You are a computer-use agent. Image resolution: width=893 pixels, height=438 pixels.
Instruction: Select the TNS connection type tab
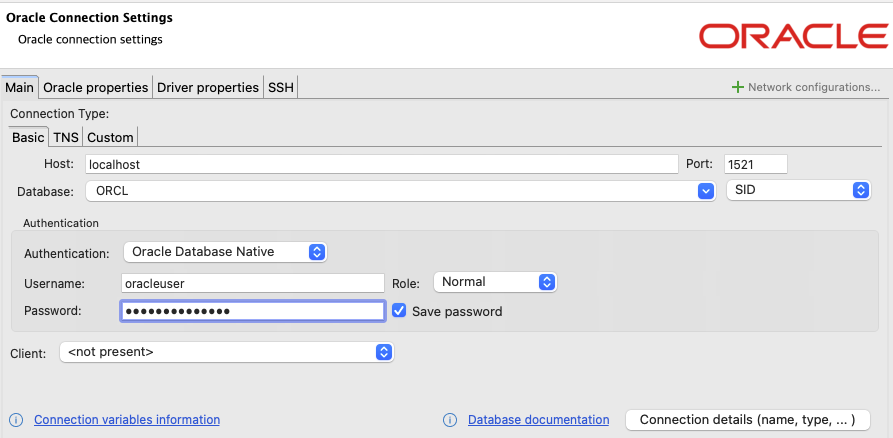coord(66,137)
